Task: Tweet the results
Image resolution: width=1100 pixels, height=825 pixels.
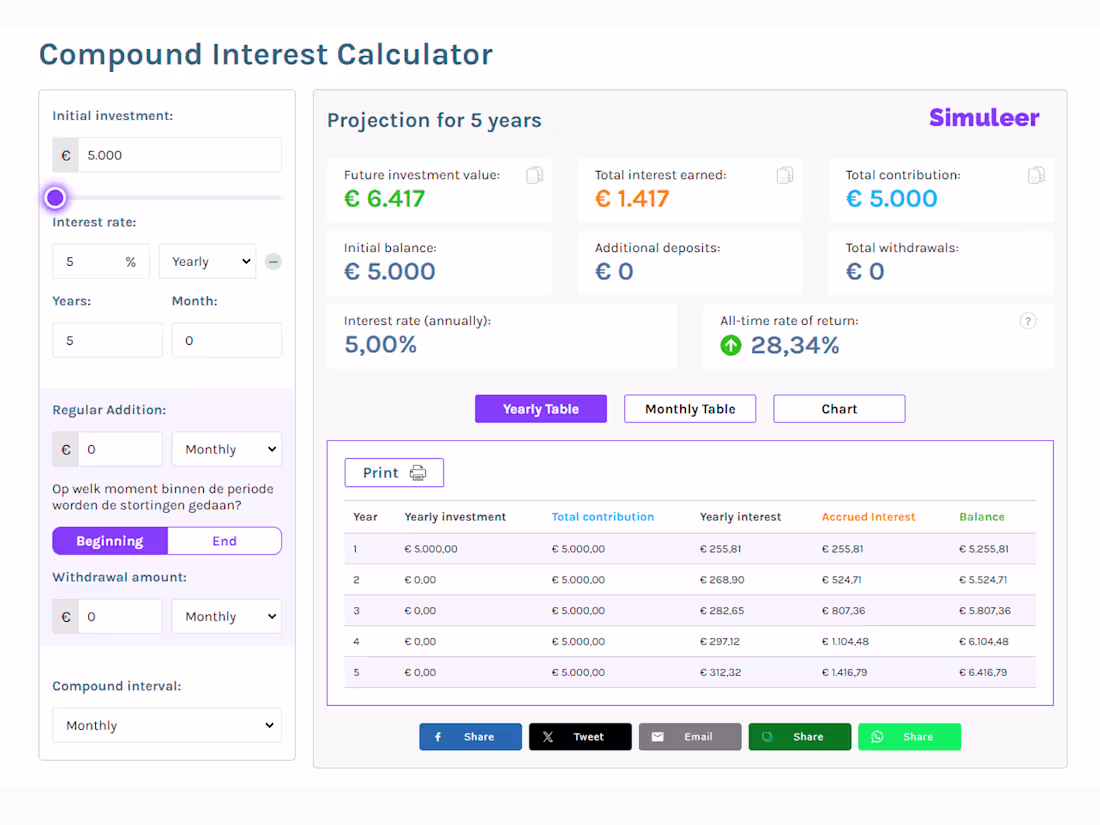Action: 580,737
